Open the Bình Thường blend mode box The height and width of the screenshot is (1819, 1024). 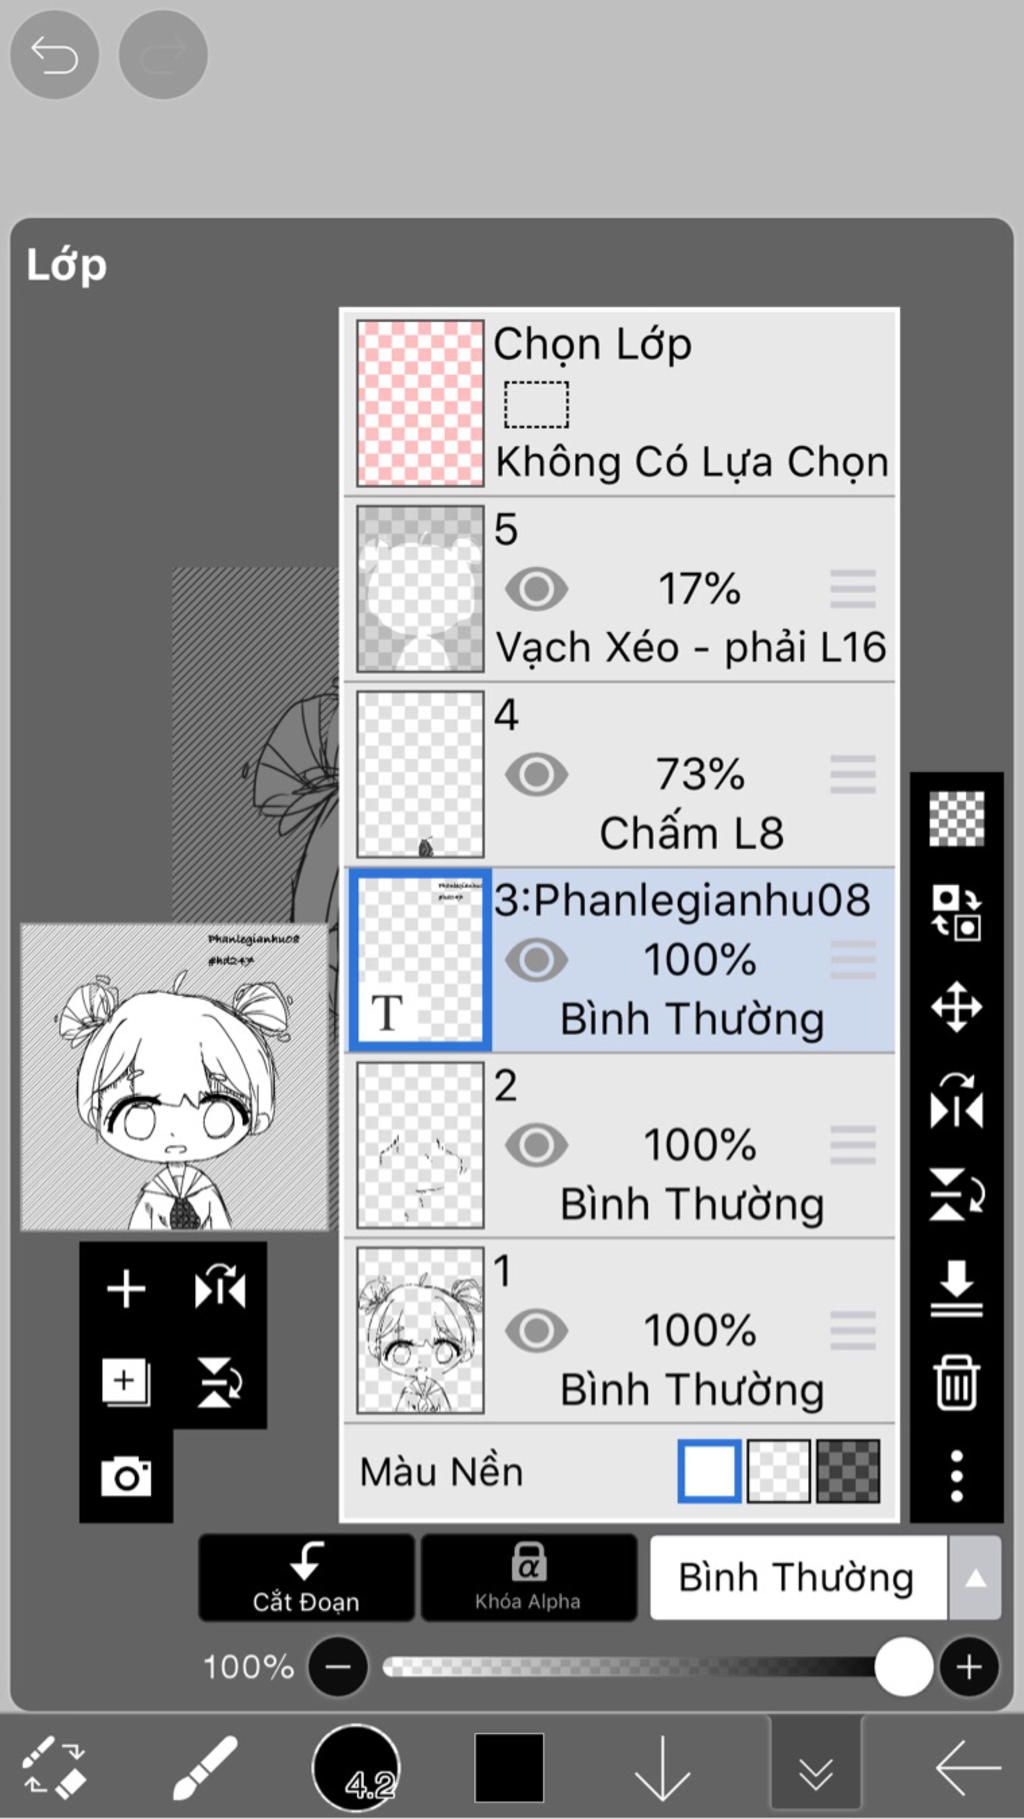coord(798,1578)
